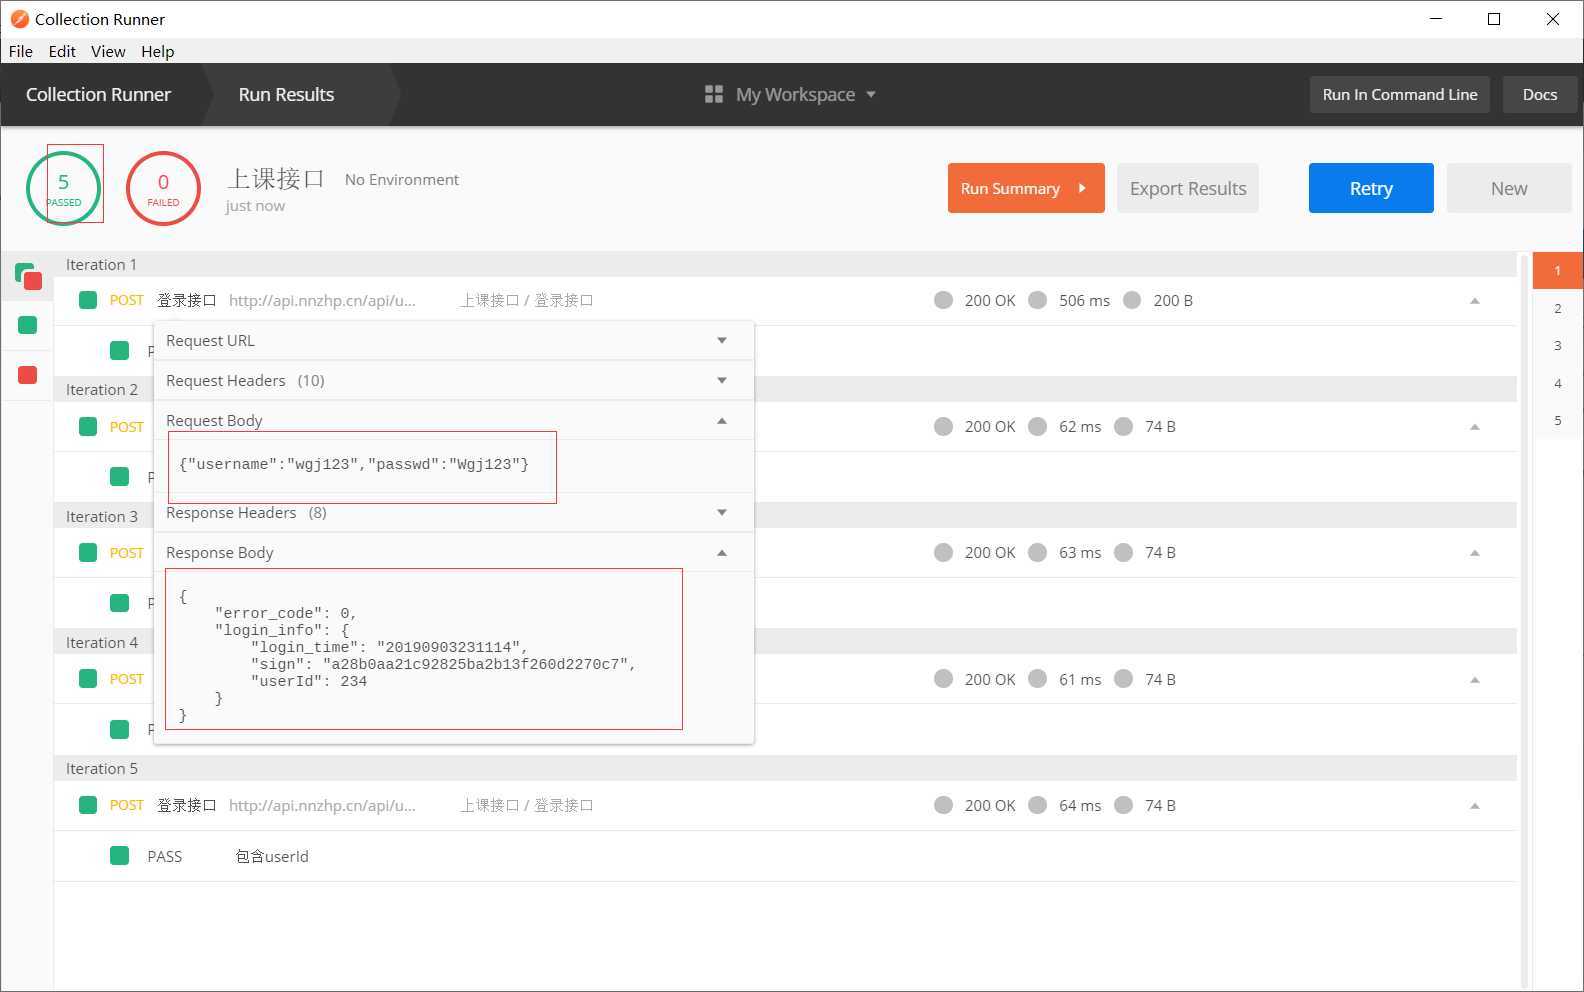The width and height of the screenshot is (1584, 992).
Task: Collapse Iteration 3 request row arrow
Action: click(x=1474, y=553)
